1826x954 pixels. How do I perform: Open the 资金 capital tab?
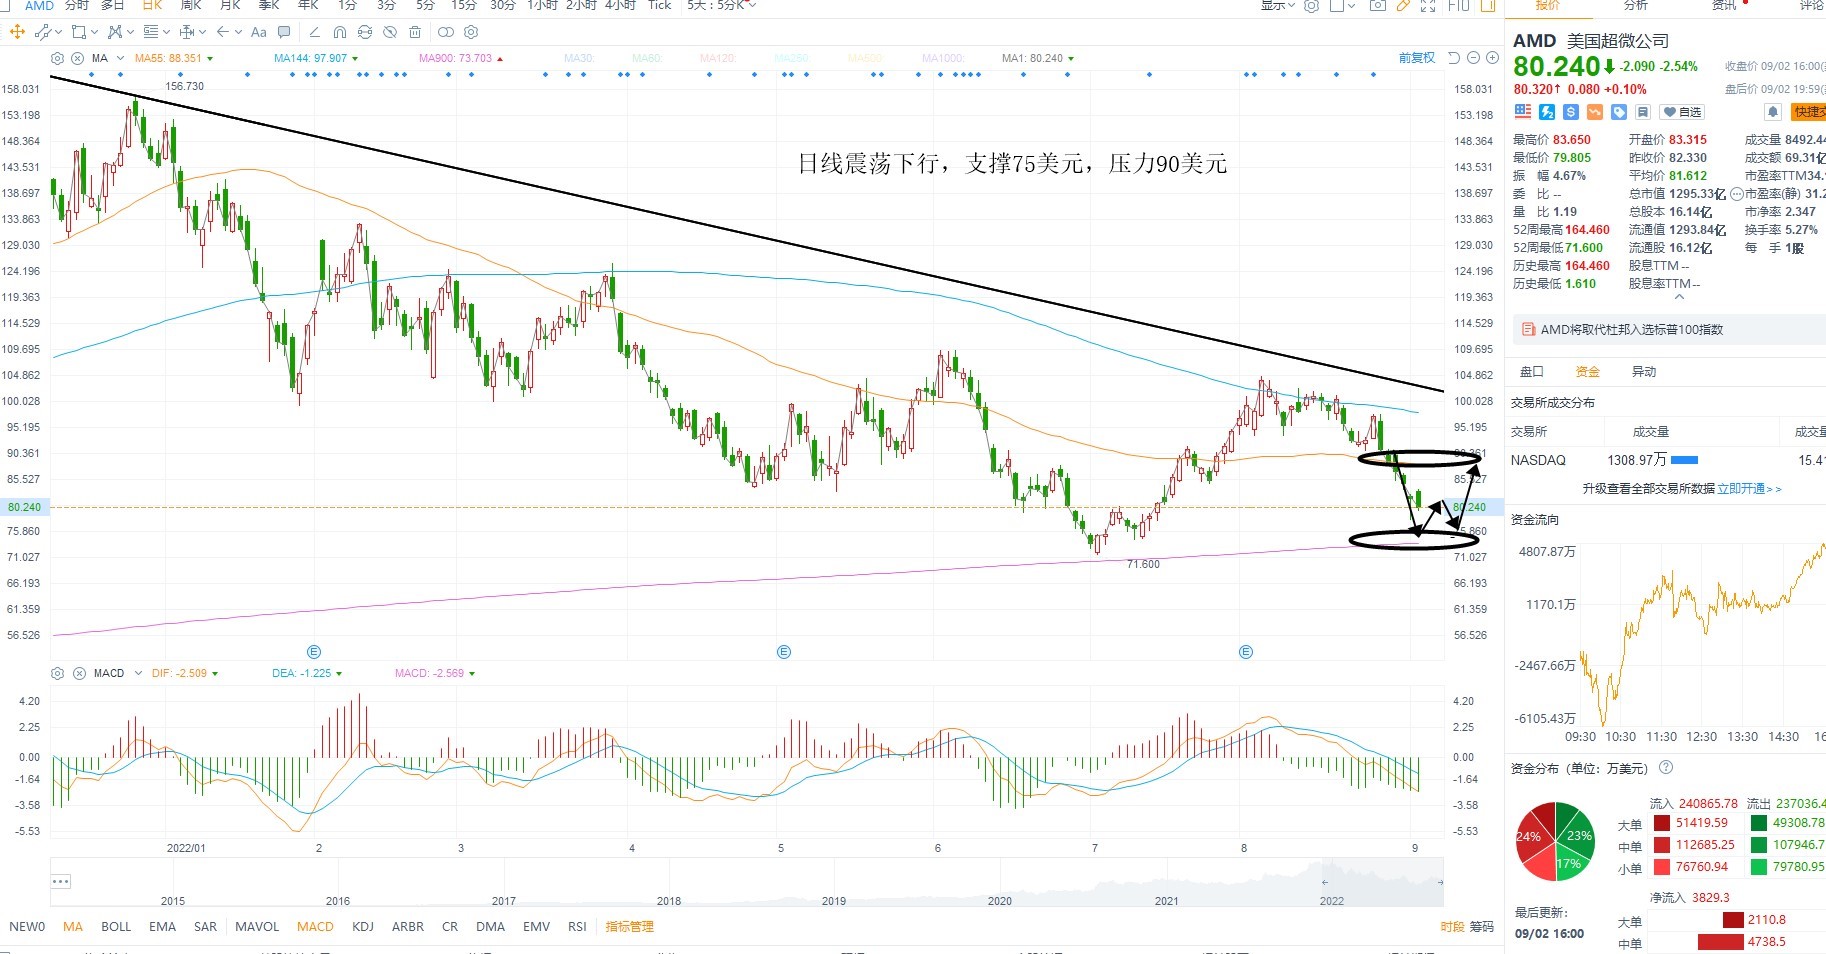(1588, 372)
